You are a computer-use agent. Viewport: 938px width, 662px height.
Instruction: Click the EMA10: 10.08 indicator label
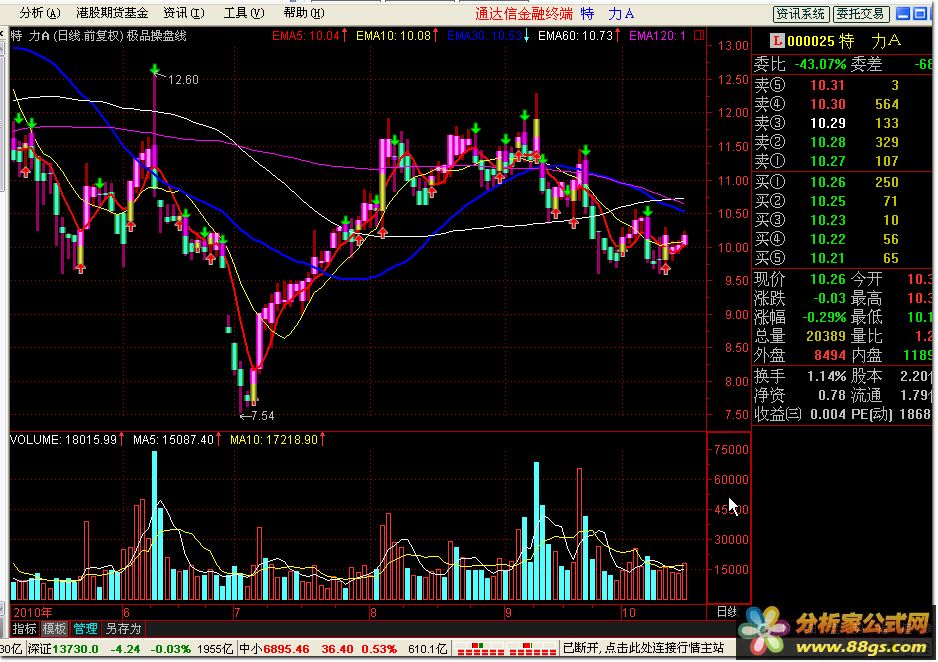coord(397,36)
